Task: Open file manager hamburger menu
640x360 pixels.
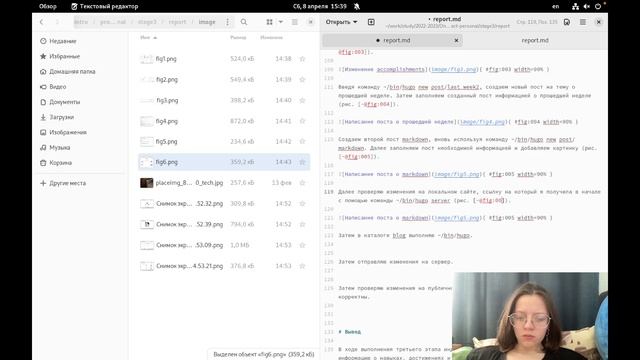Action: pos(295,22)
